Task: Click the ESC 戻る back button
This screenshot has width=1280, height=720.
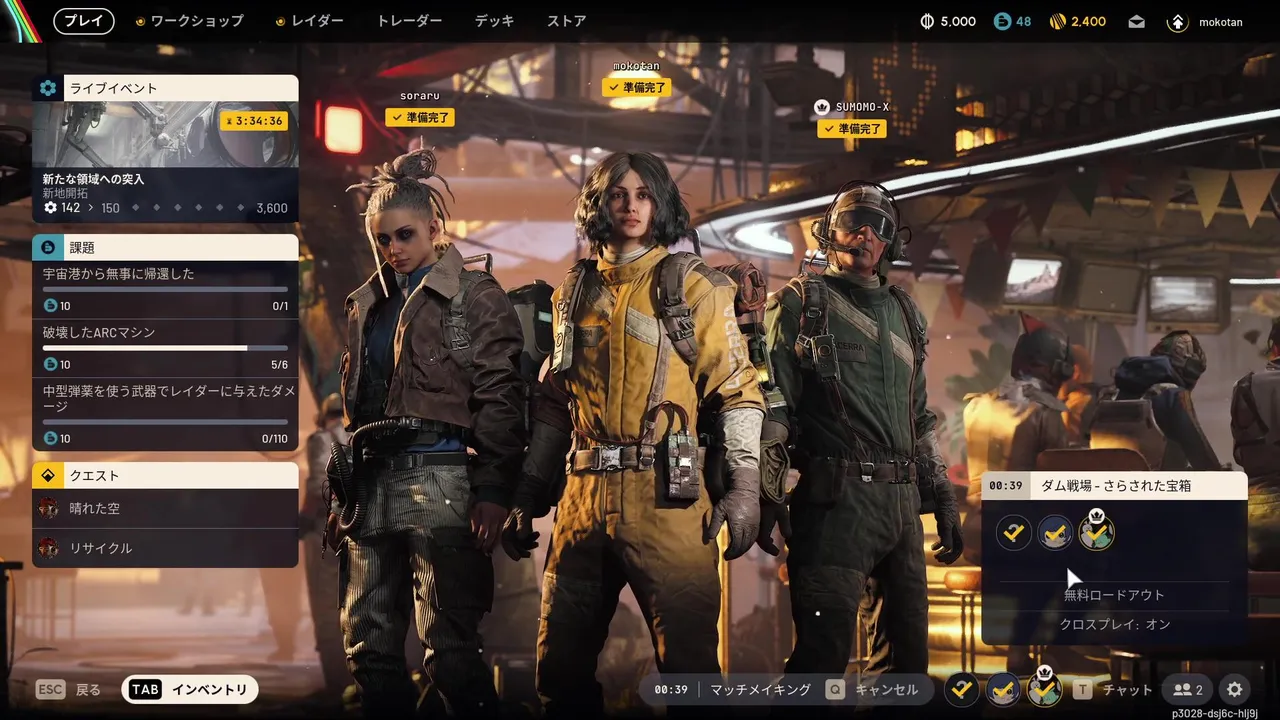Action: [x=68, y=690]
